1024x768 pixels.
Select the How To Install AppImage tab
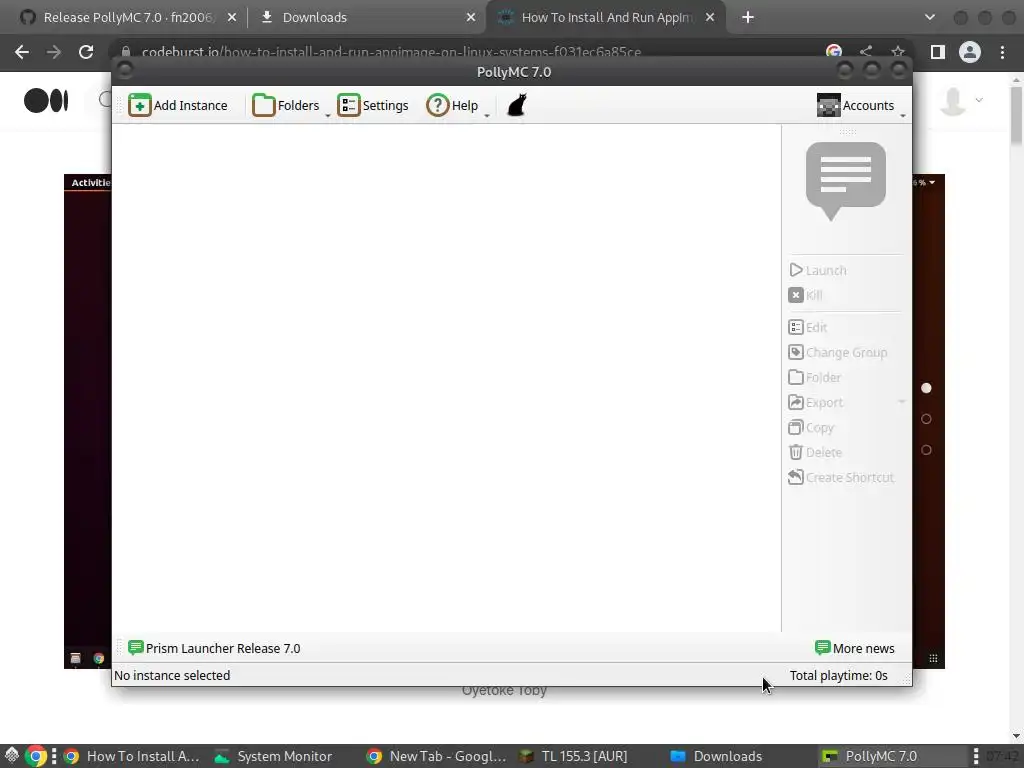(607, 17)
